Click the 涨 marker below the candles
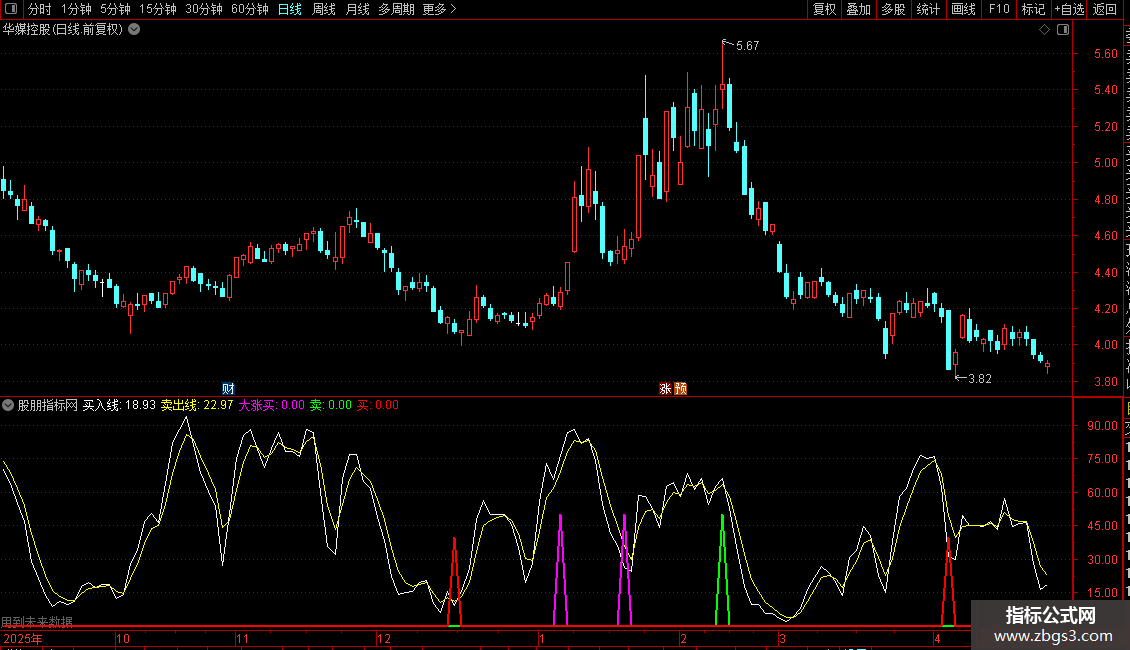The height and width of the screenshot is (650, 1130). [666, 388]
